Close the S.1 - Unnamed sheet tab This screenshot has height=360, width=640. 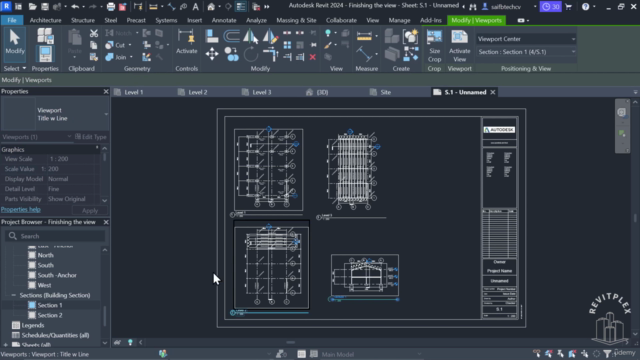pyautogui.click(x=493, y=92)
